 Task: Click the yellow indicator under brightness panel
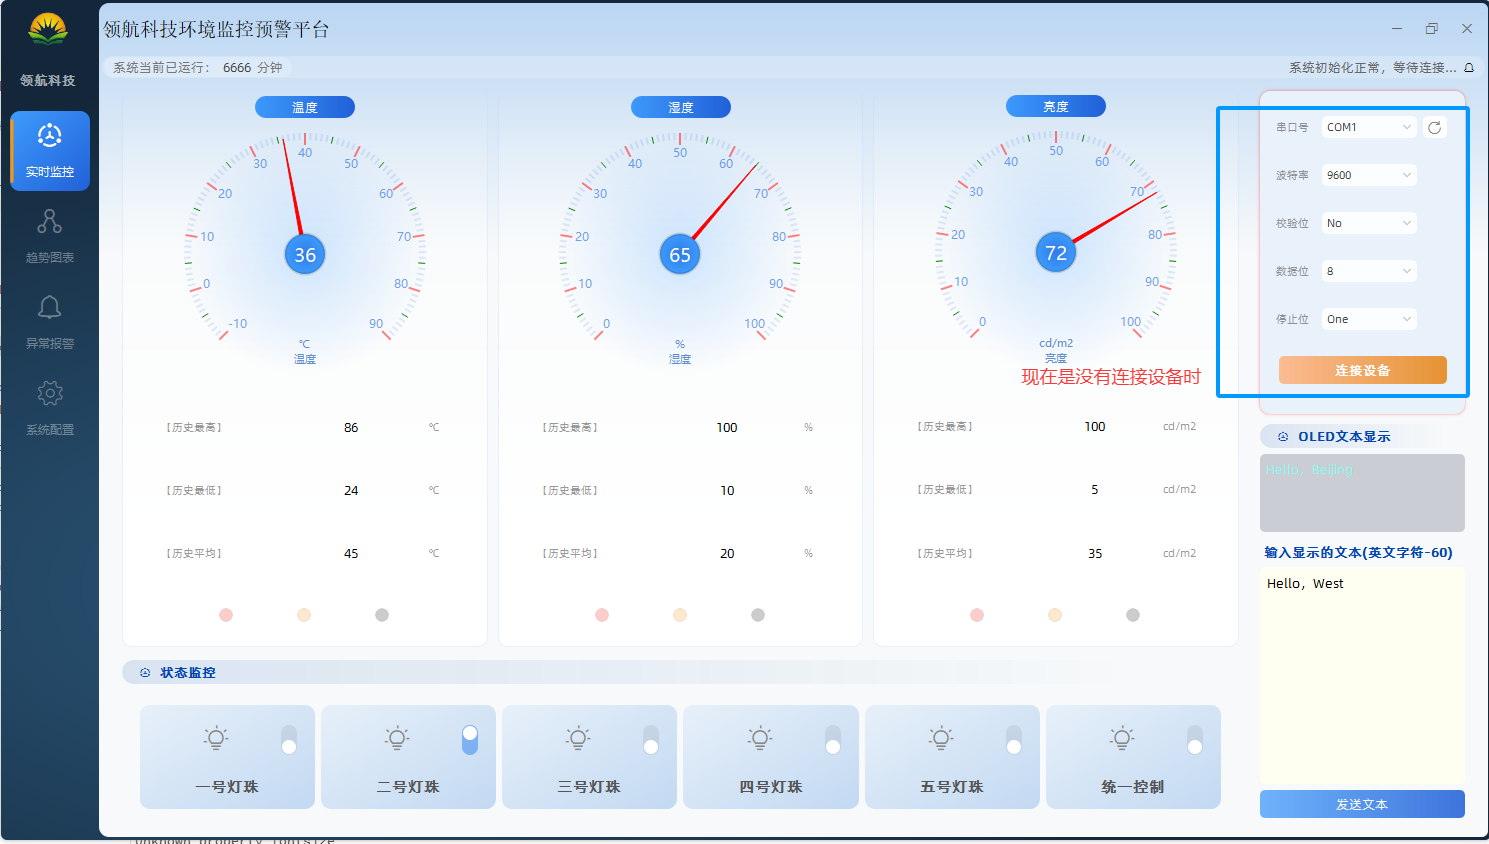tap(1055, 615)
